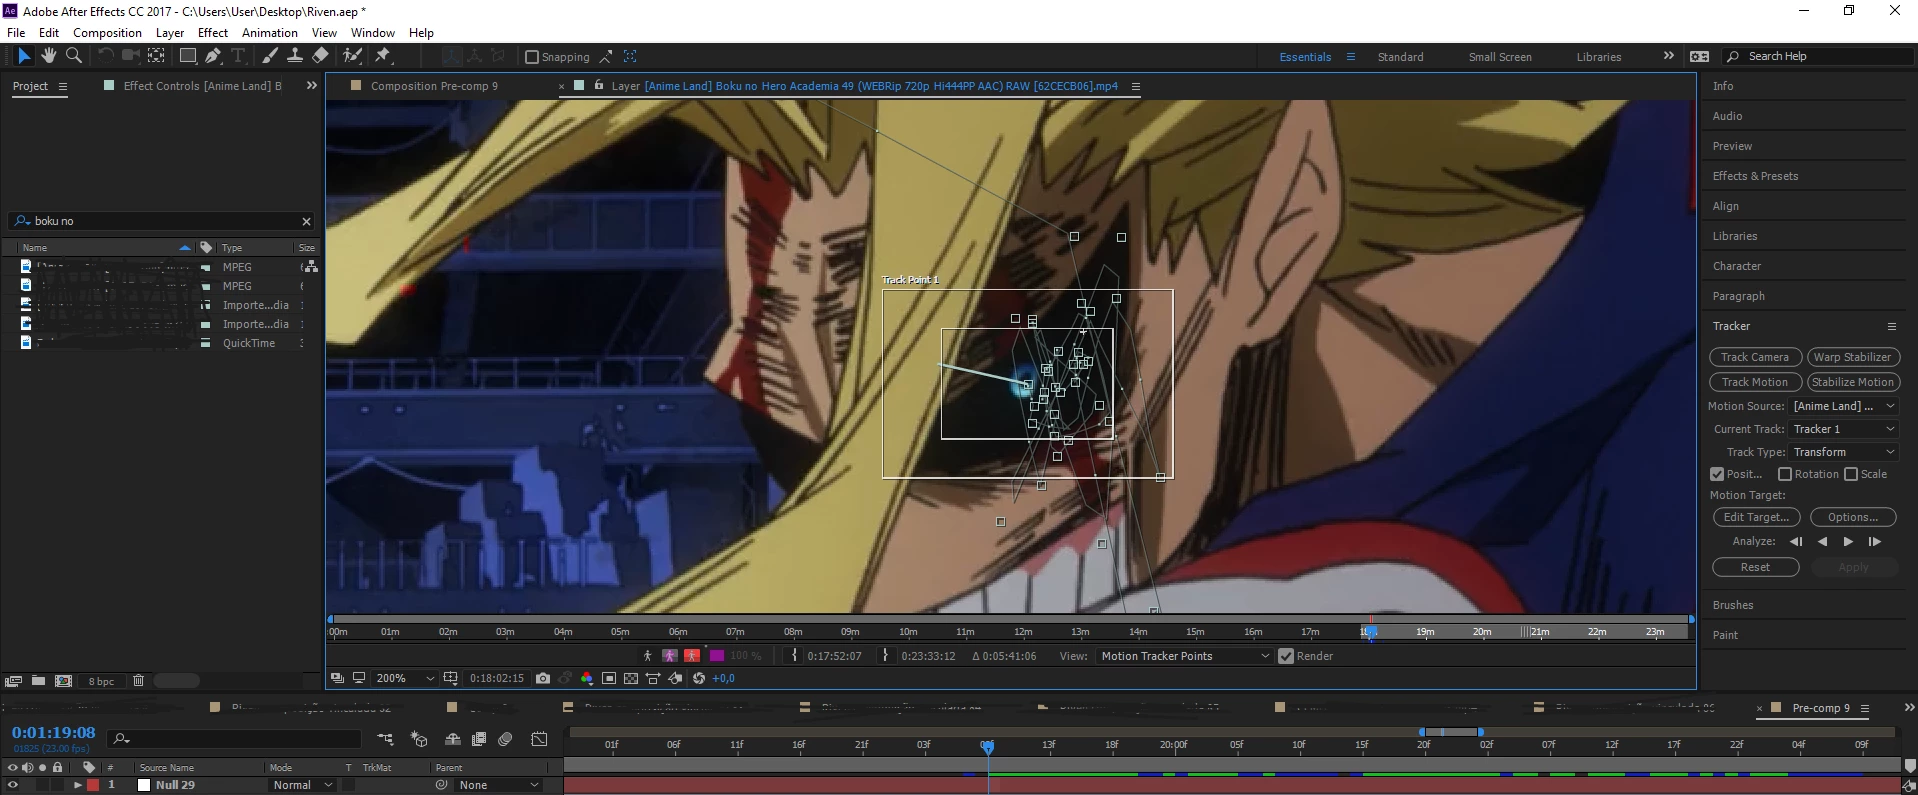This screenshot has width=1918, height=795.
Task: Hide the Null 29 layer eye
Action: click(13, 785)
